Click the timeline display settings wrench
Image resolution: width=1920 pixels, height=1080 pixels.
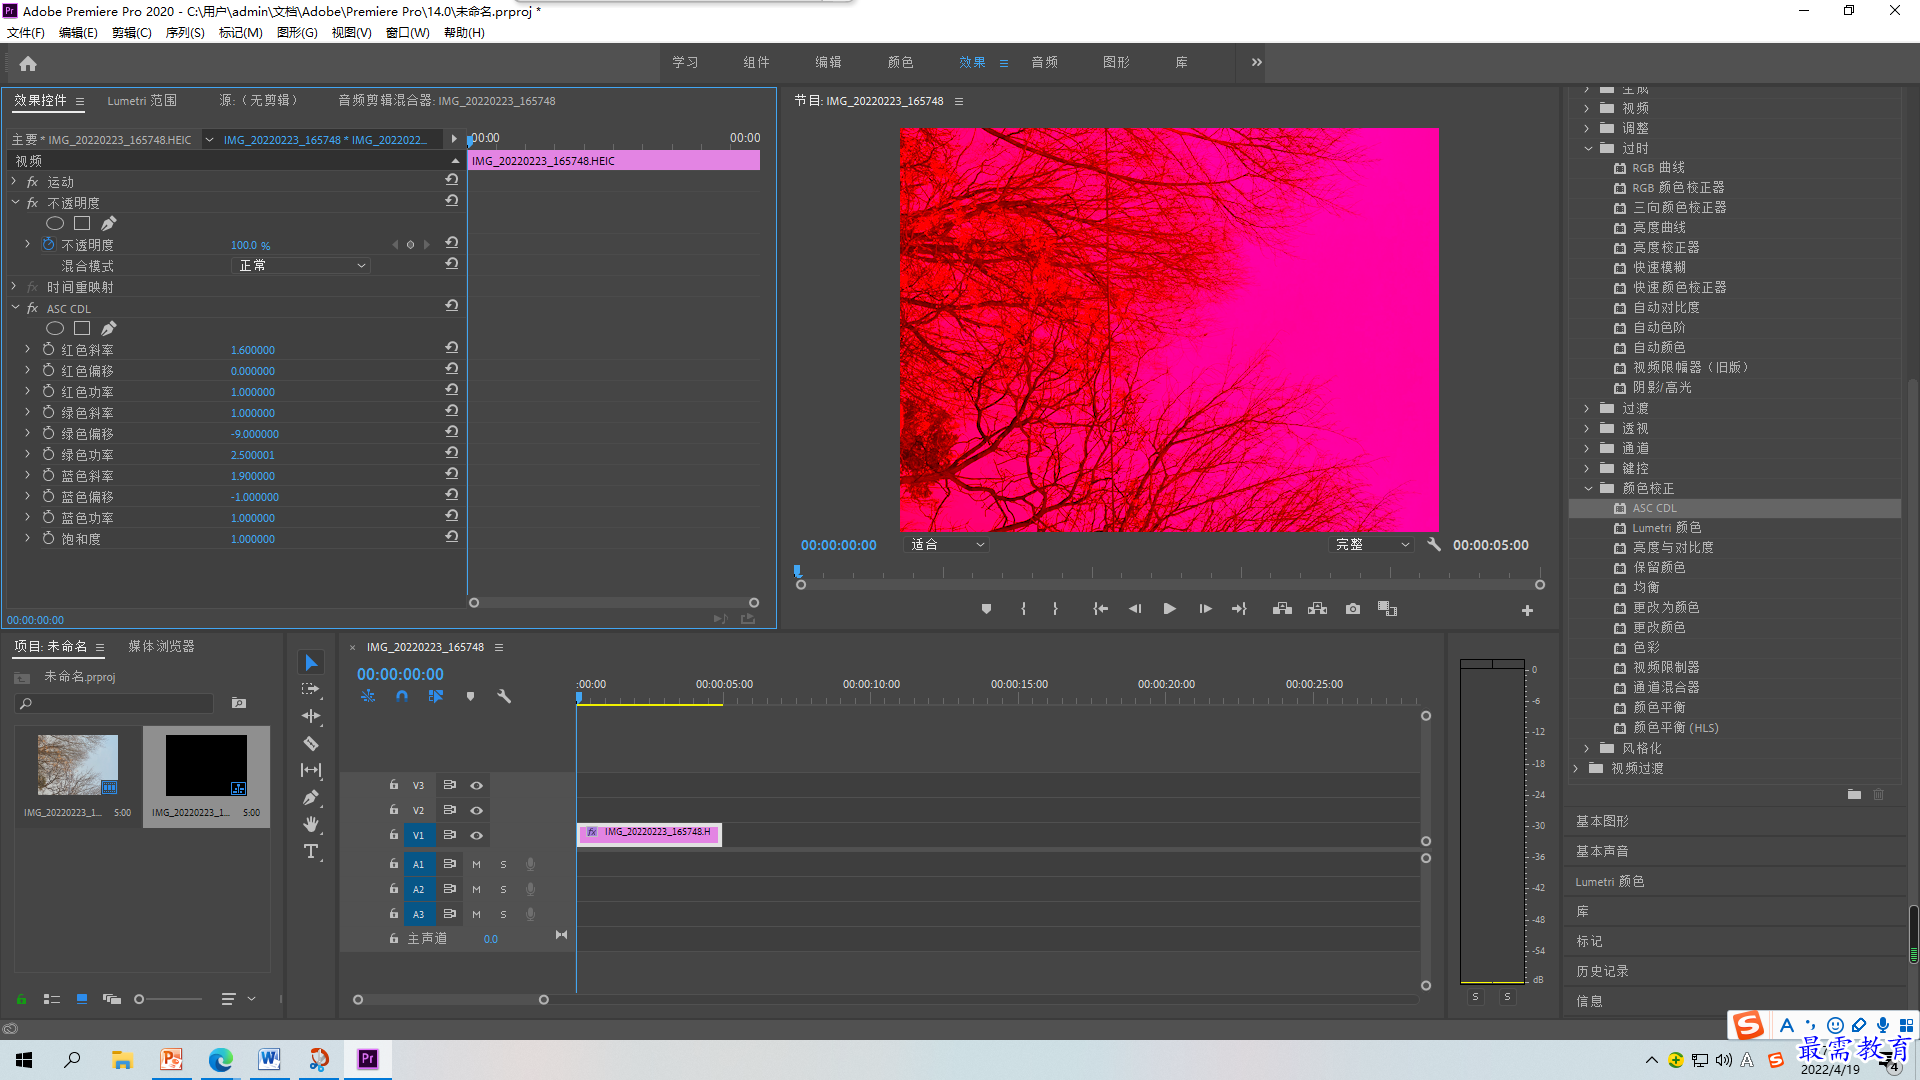[504, 696]
